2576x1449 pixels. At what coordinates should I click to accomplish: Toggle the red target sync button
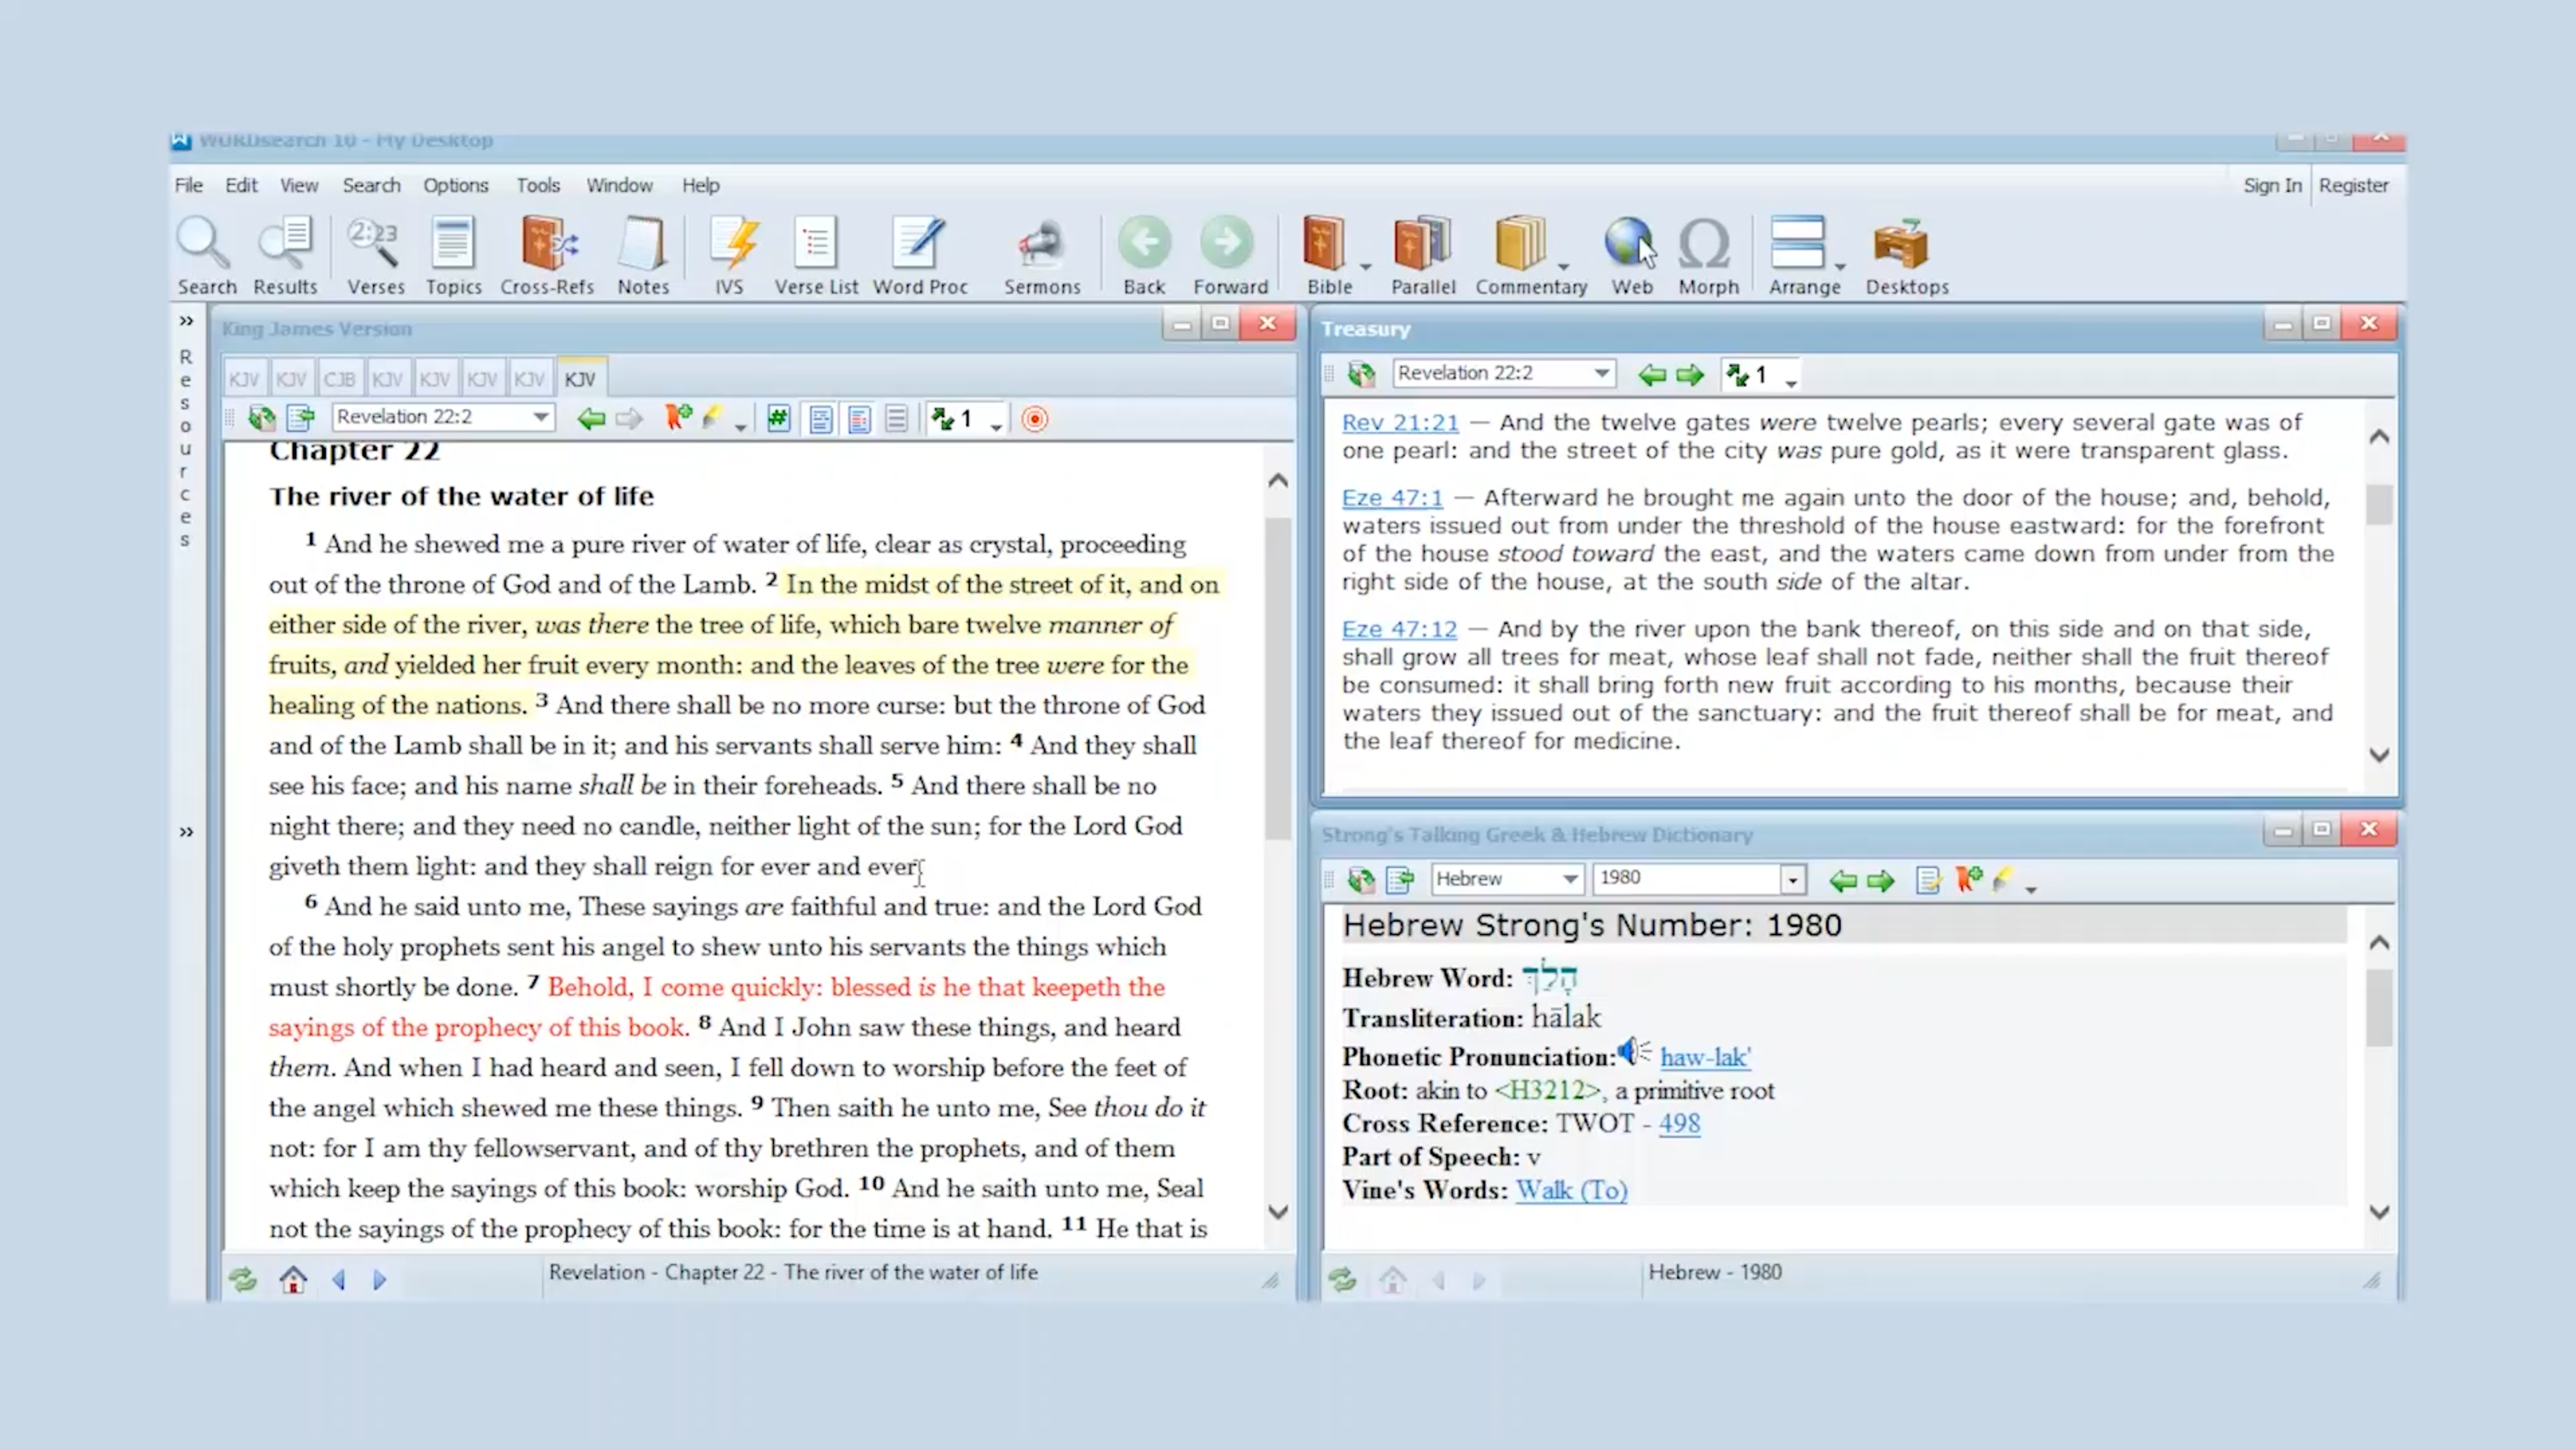point(1035,419)
